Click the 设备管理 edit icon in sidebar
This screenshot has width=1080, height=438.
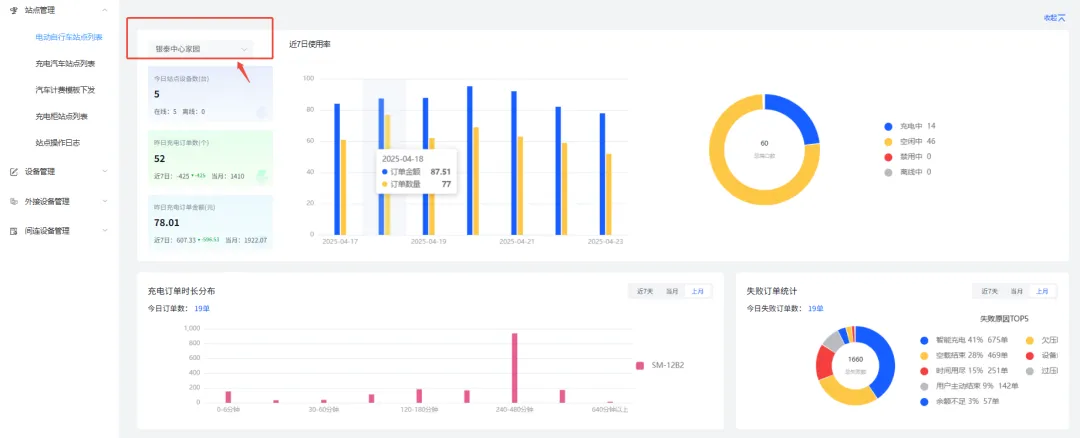[13, 171]
